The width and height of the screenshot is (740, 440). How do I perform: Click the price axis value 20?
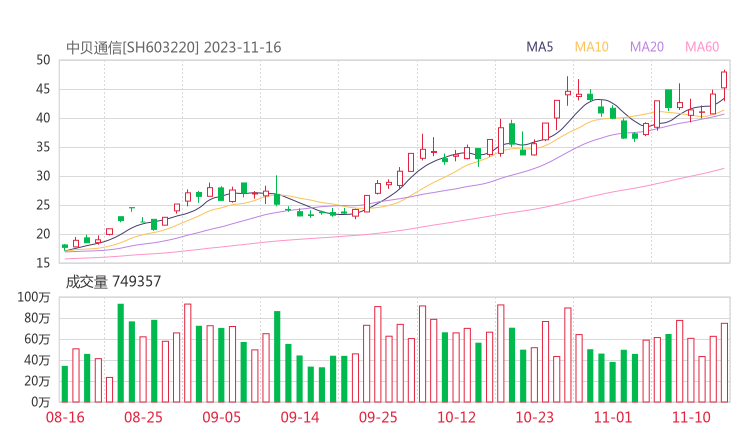(43, 234)
